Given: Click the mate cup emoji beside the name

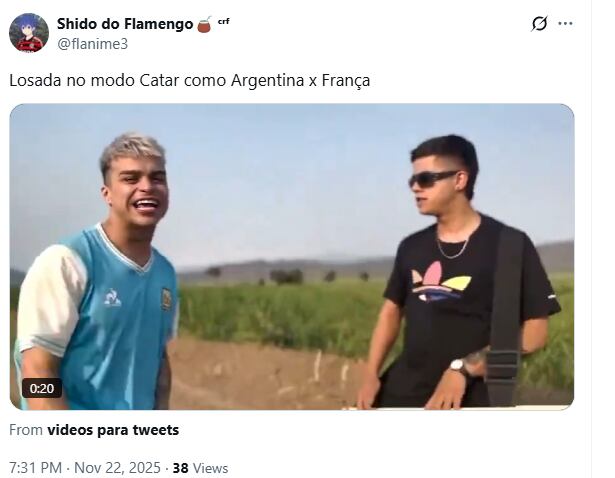Looking at the screenshot, I should (204, 24).
